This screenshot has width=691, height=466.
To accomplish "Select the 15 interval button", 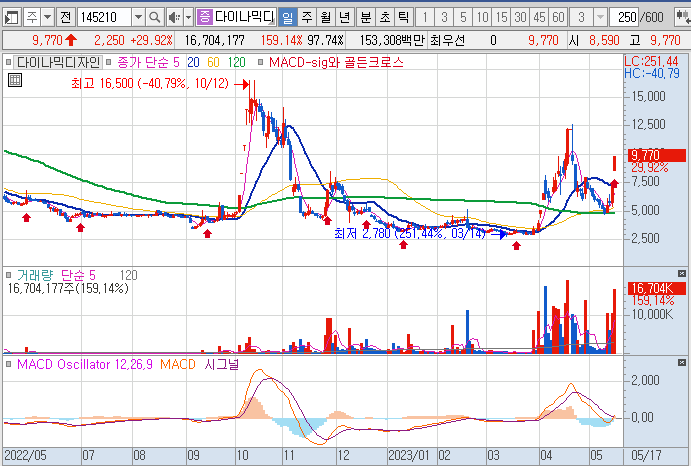I will (501, 18).
